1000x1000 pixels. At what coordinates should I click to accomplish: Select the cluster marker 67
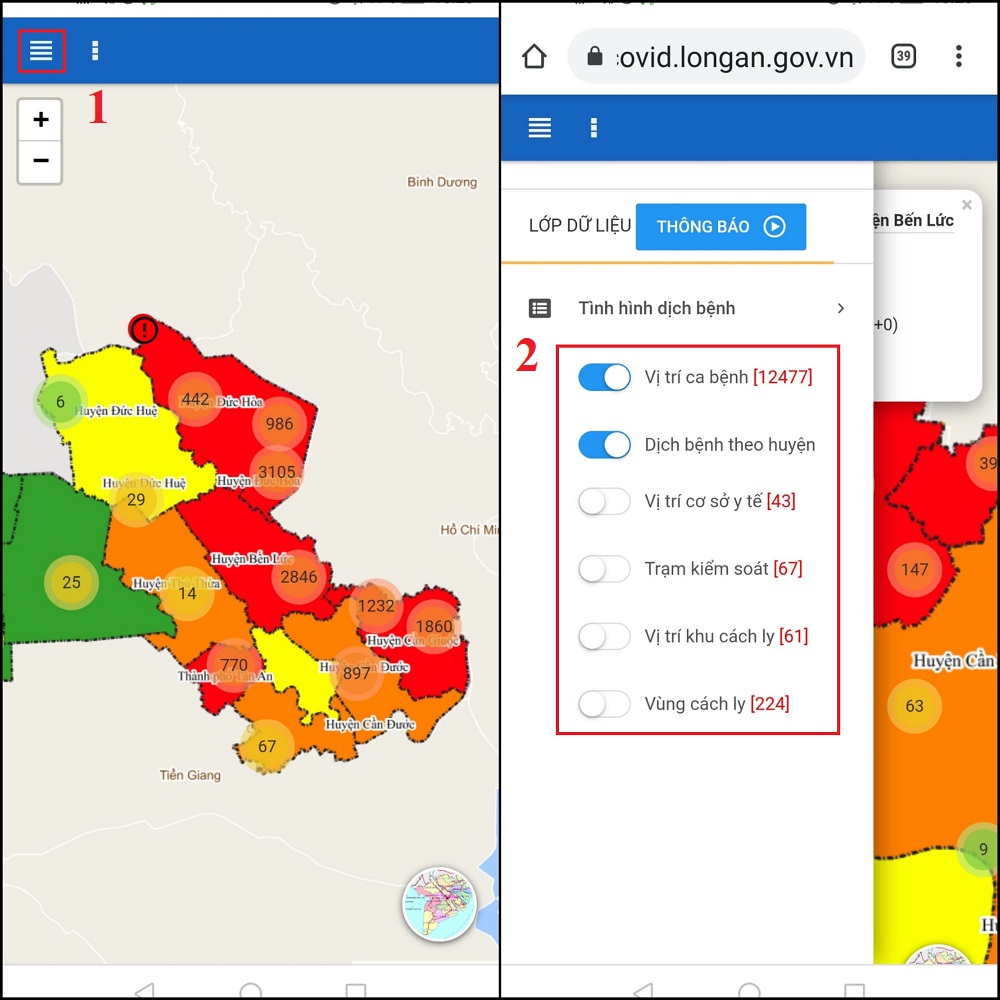267,746
